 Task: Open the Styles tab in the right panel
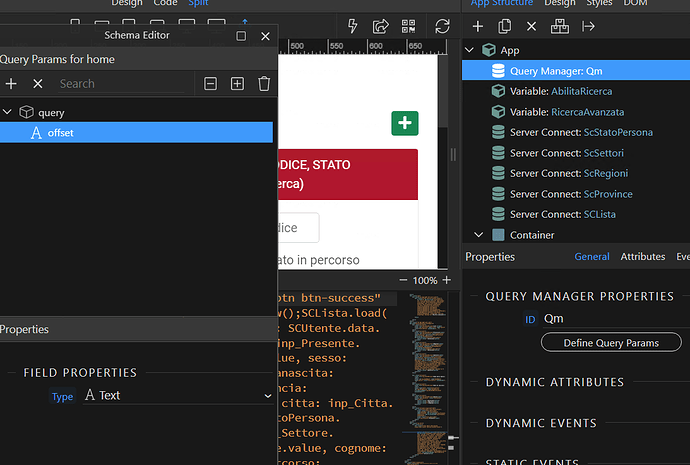tap(599, 3)
